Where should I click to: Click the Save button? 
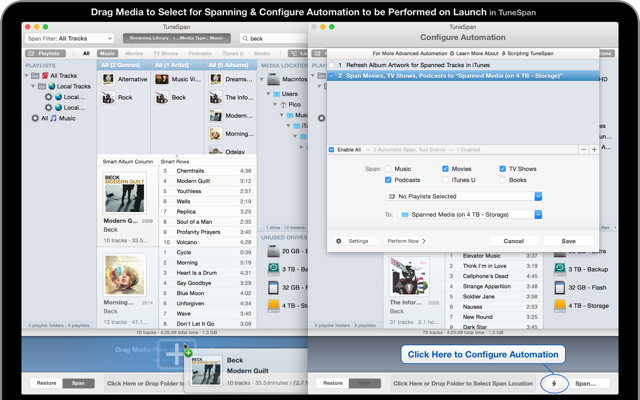[568, 241]
